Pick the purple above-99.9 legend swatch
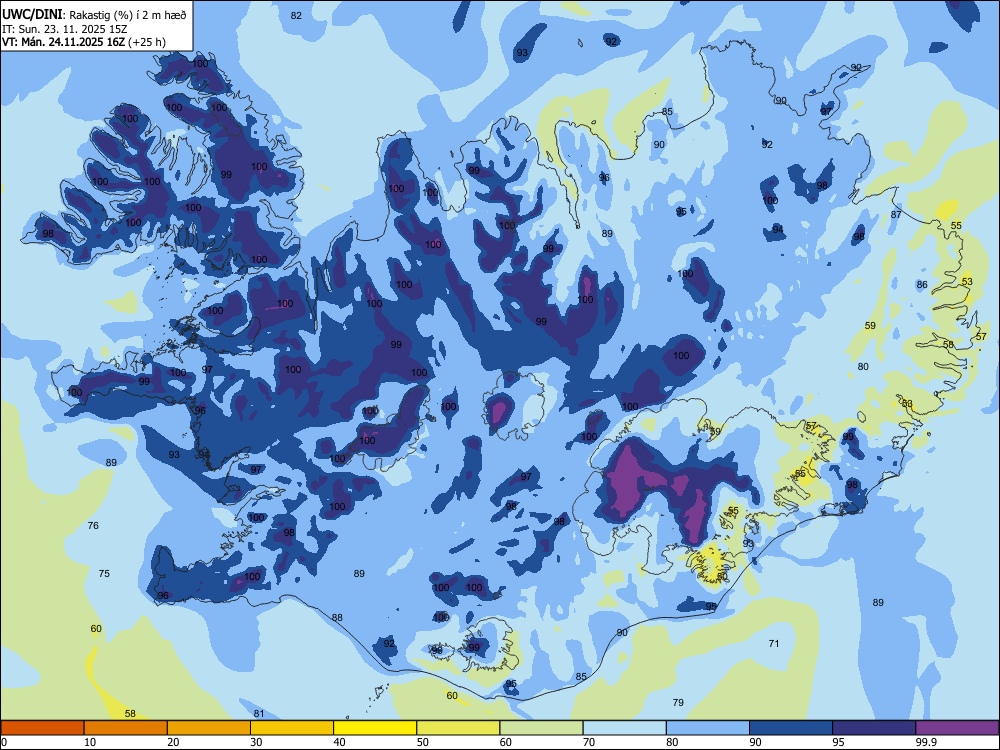 (957, 728)
